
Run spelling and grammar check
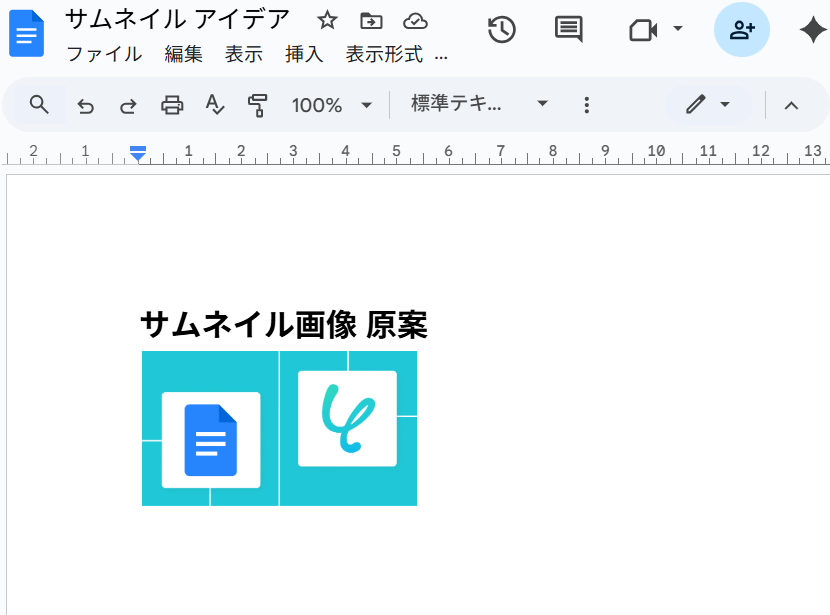(x=214, y=105)
